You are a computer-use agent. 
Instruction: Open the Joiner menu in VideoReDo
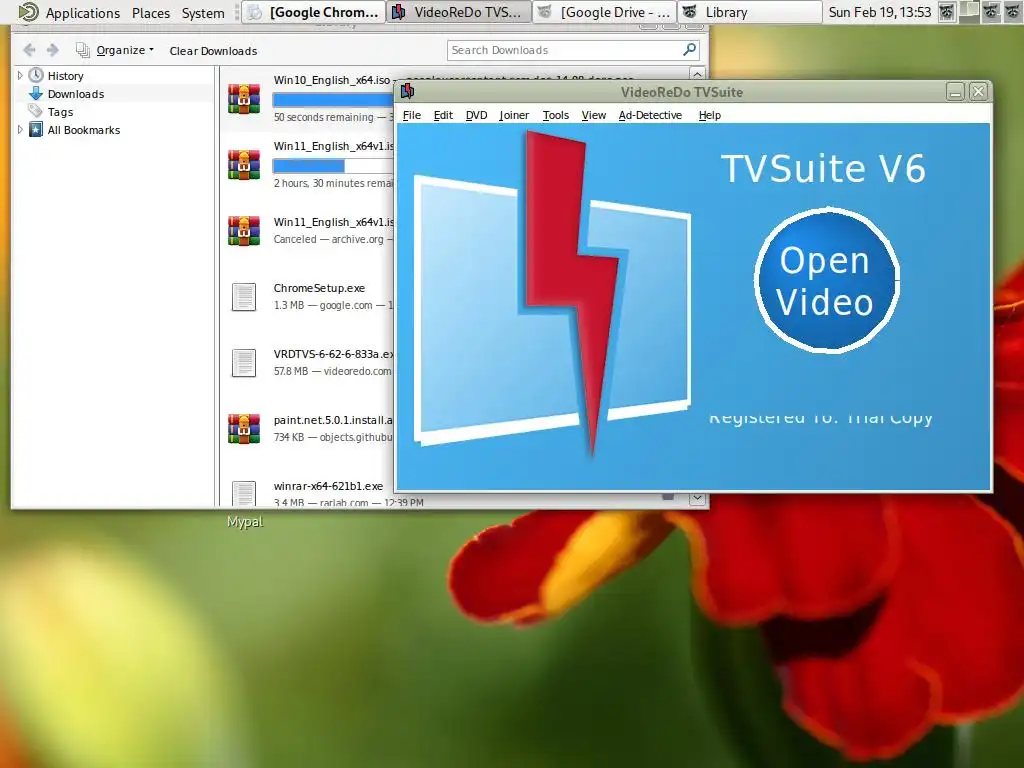point(514,115)
